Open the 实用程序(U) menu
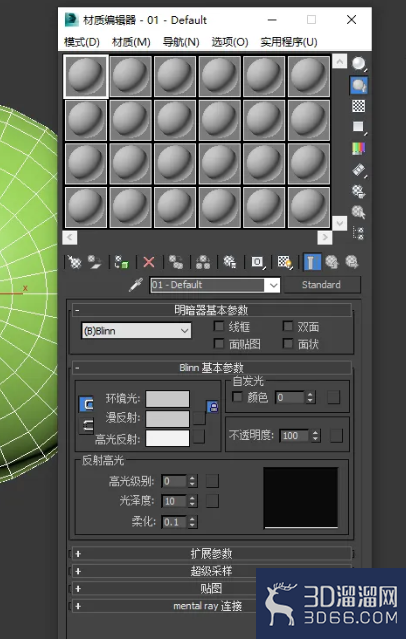The height and width of the screenshot is (639, 406). [x=289, y=42]
